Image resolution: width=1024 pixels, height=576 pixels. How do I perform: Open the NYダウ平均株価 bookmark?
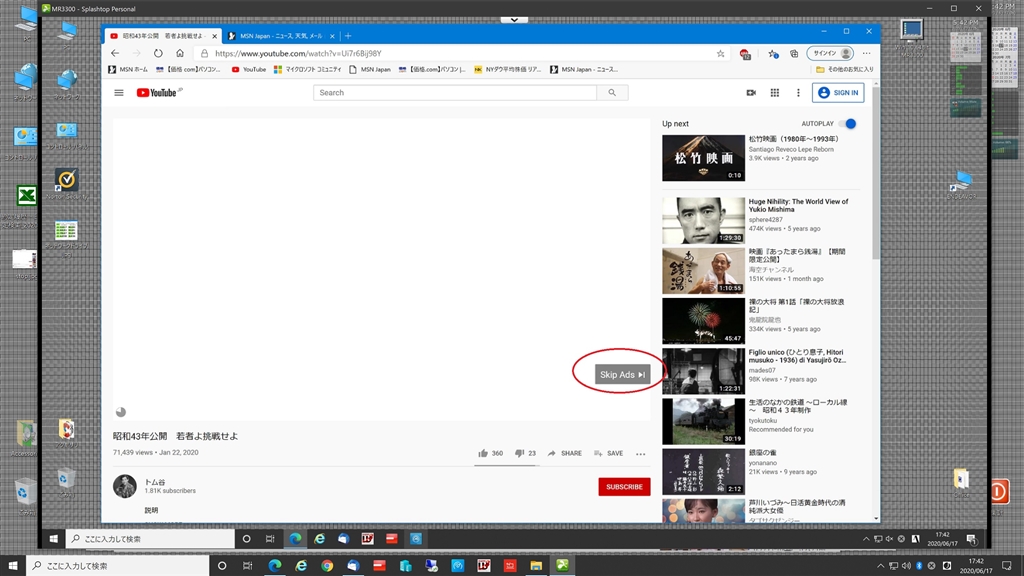click(x=508, y=69)
